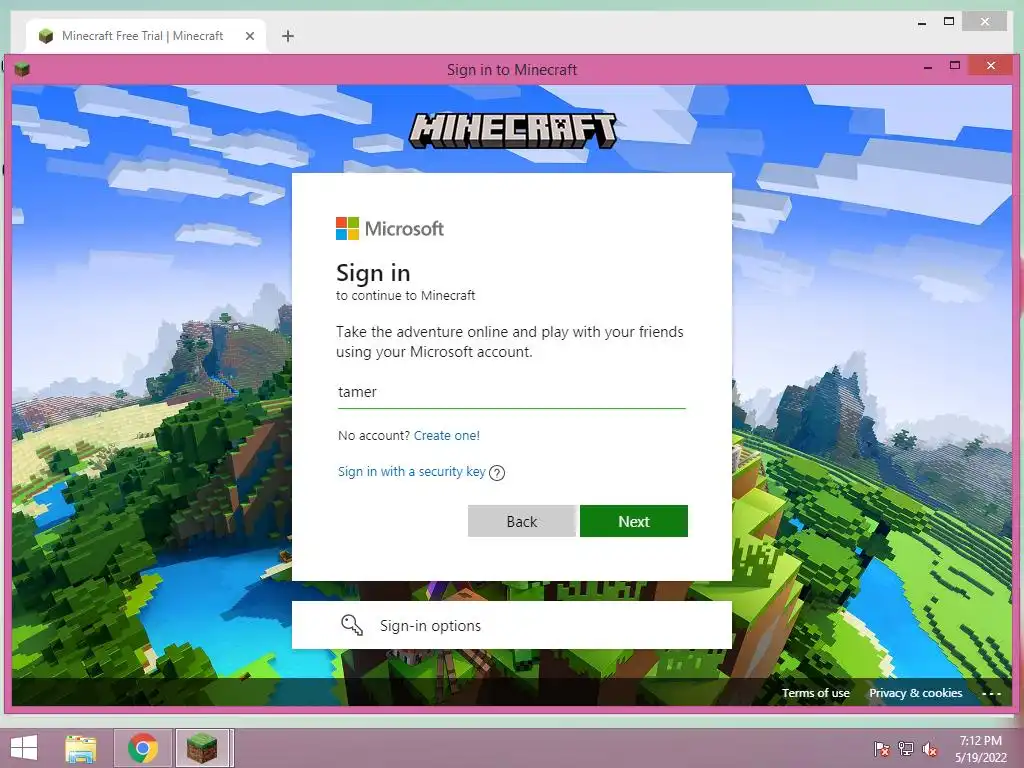Viewport: 1024px width, 768px height.
Task: Open the Action Center flag tray icon
Action: [882, 749]
